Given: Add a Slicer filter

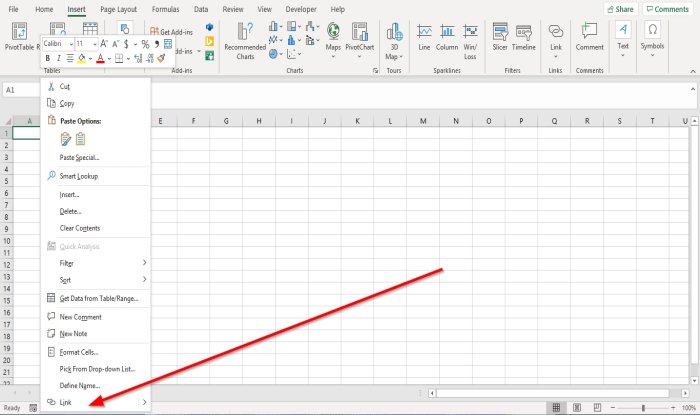Looking at the screenshot, I should [500, 37].
